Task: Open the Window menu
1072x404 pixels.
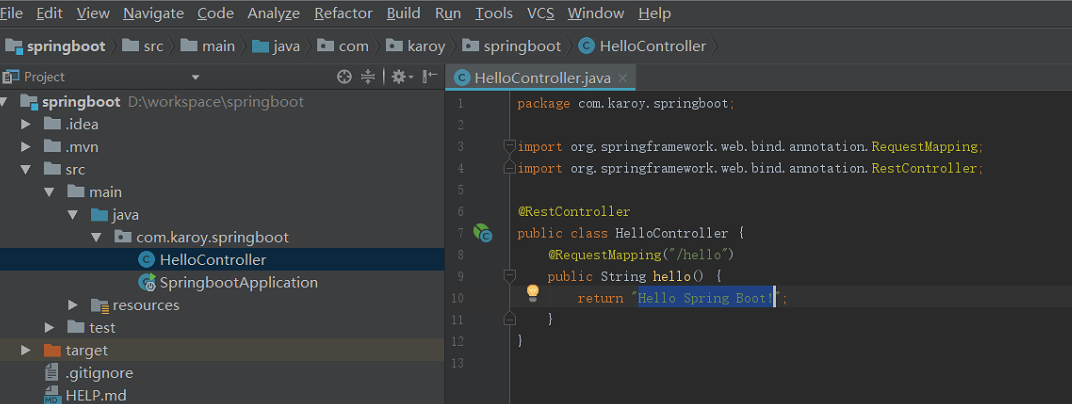Action: click(595, 13)
